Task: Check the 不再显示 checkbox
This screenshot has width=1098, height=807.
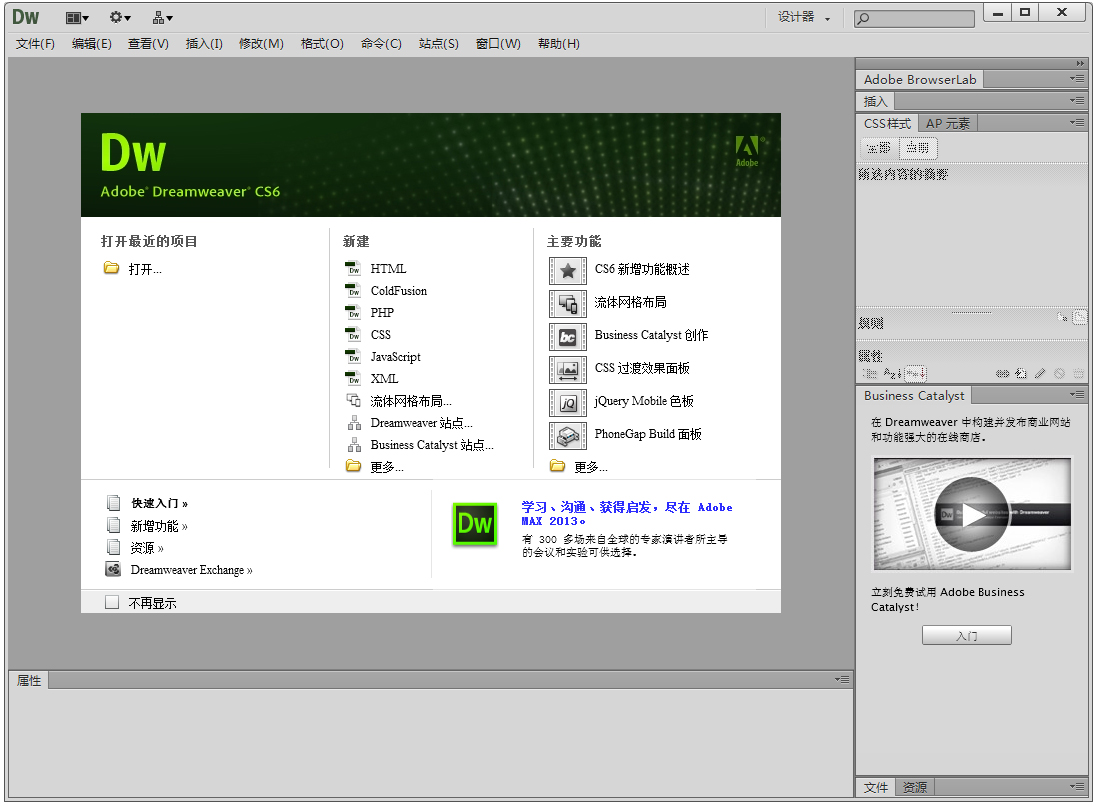Action: (x=112, y=603)
